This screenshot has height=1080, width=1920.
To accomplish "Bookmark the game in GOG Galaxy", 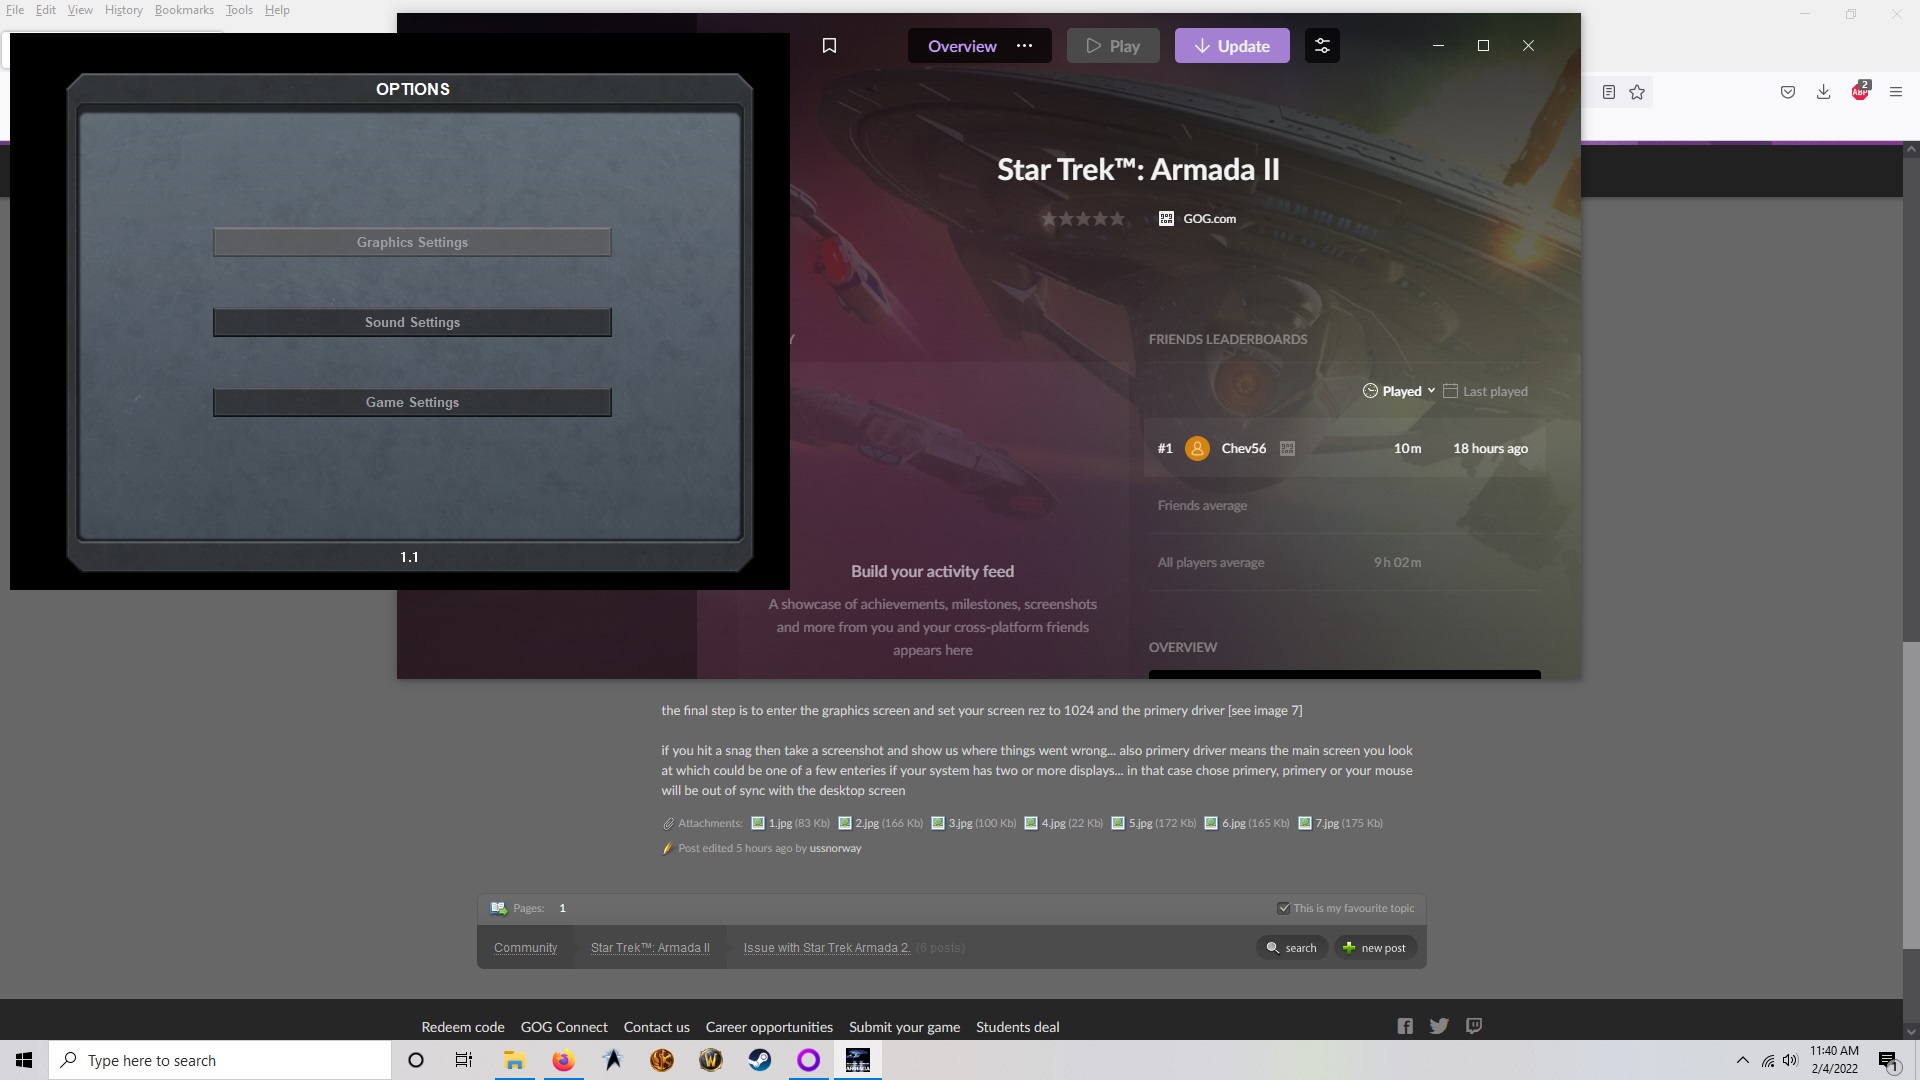I will (x=829, y=46).
